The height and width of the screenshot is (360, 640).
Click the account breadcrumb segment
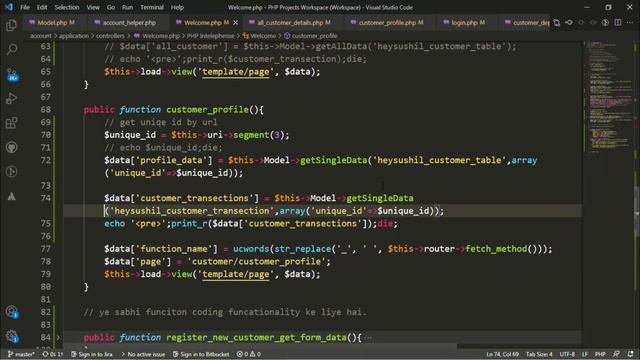41,36
